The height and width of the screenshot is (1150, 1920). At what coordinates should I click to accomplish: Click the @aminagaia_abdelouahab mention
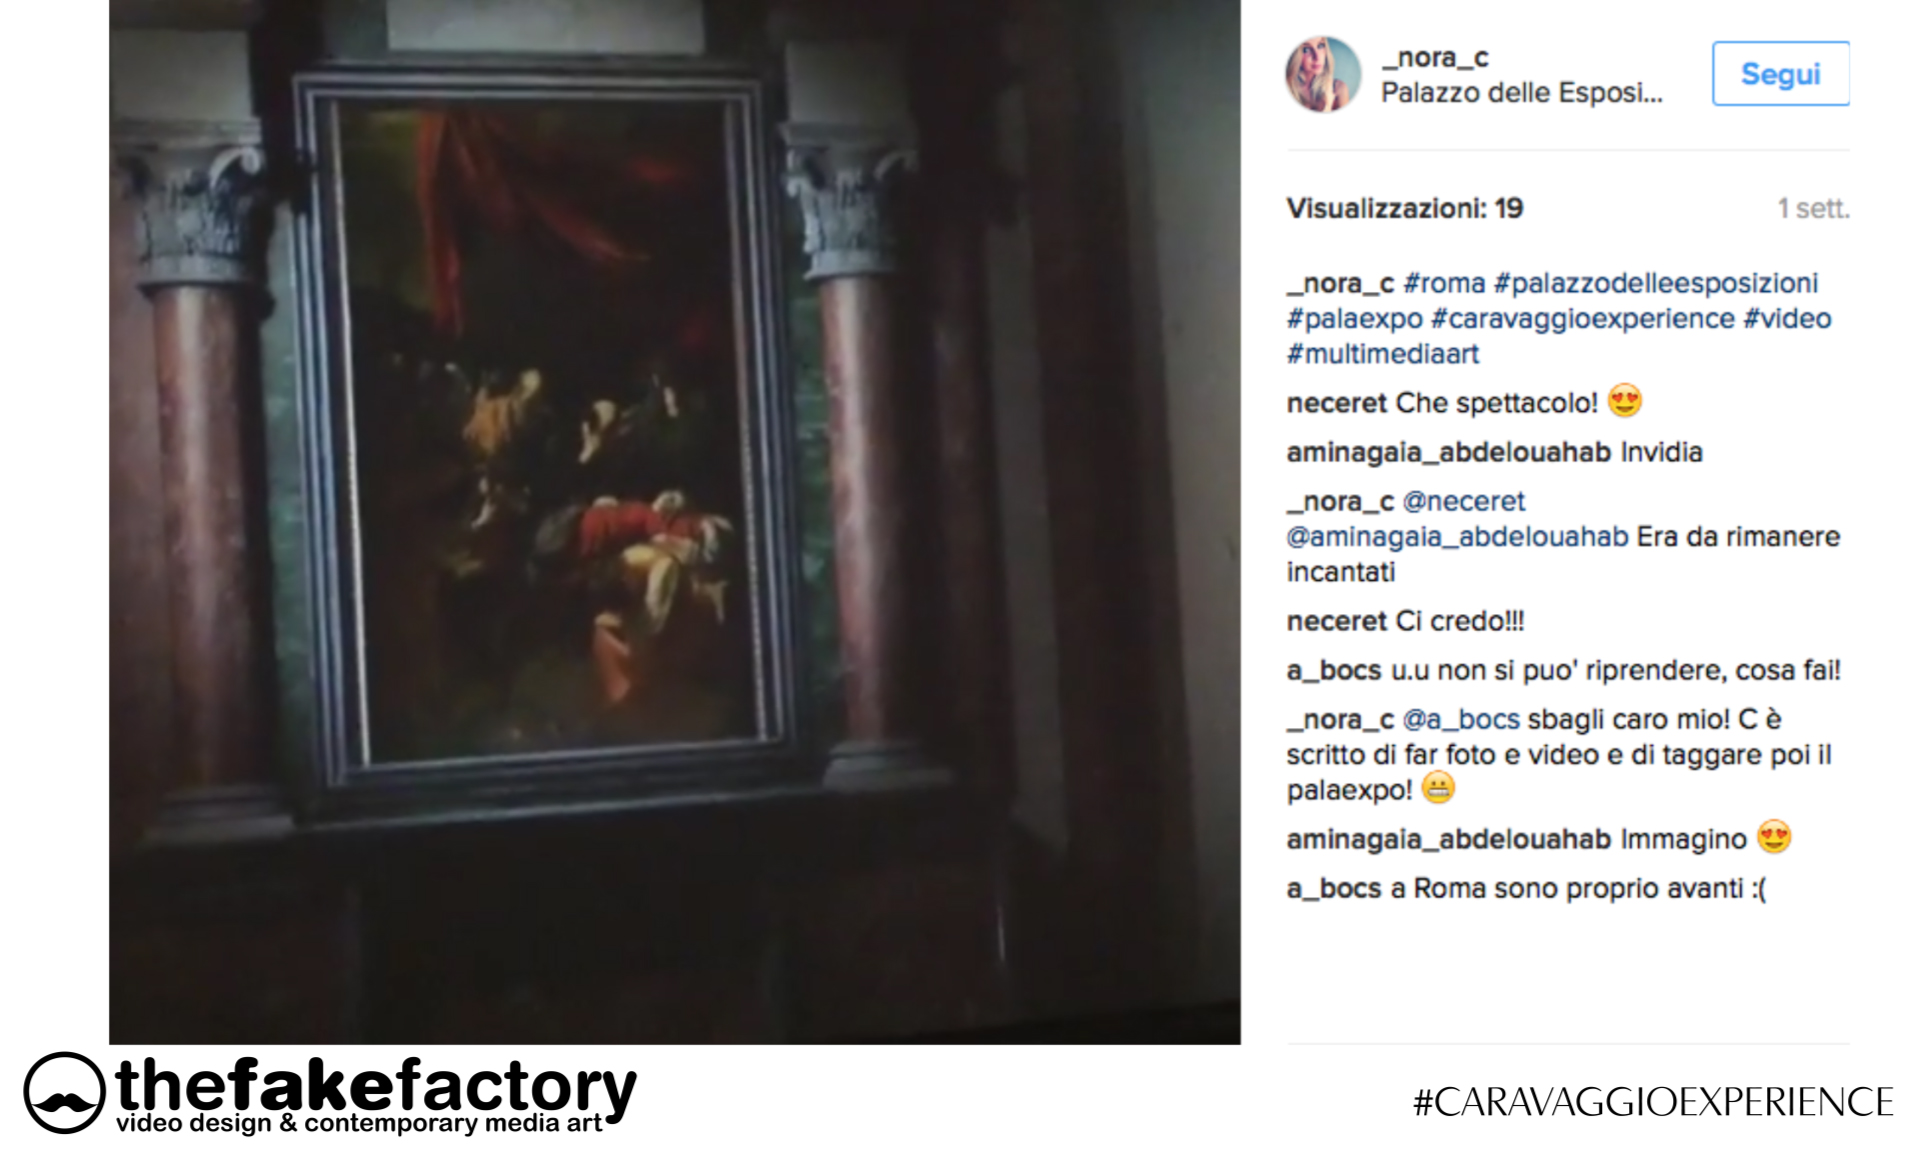pyautogui.click(x=1457, y=537)
